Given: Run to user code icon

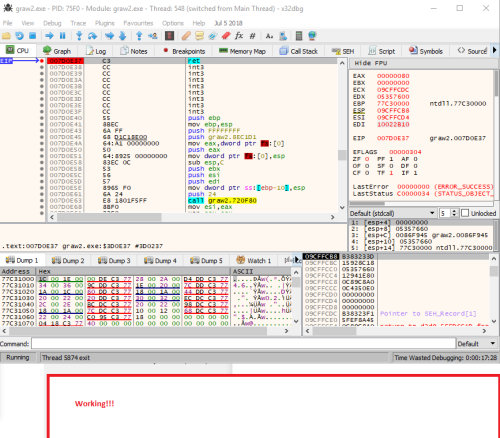Looking at the screenshot, I should [153, 36].
